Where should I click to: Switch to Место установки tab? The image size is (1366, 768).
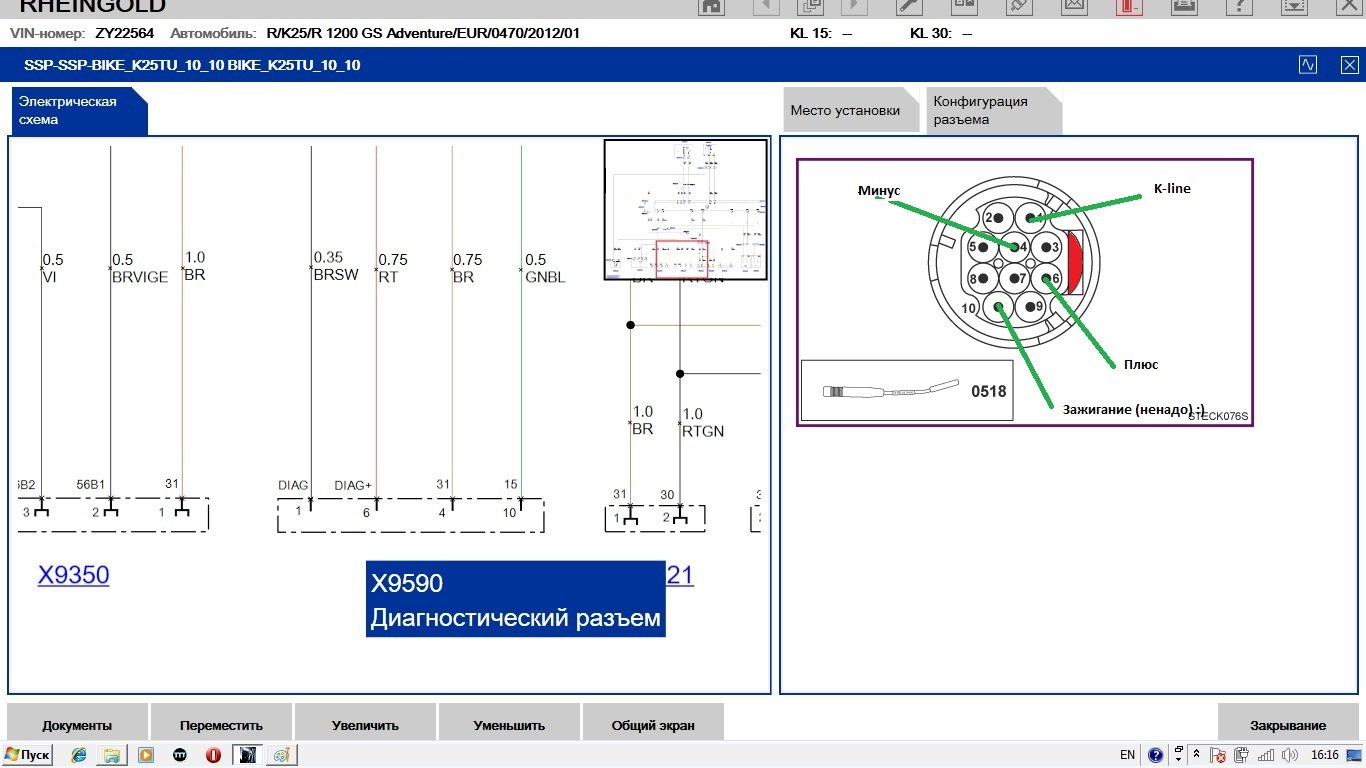tap(845, 111)
